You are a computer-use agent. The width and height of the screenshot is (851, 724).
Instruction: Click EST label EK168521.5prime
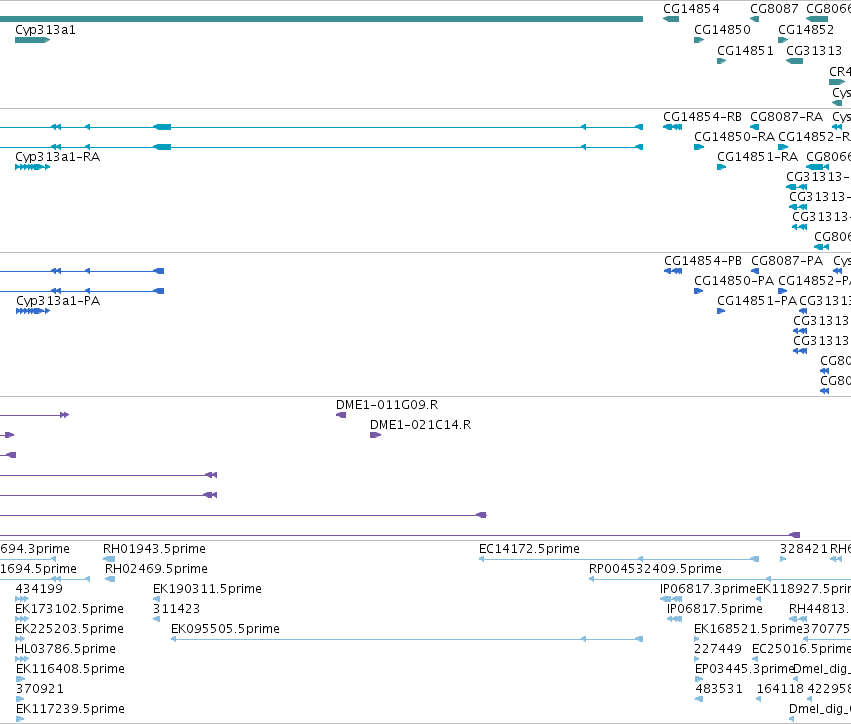point(748,629)
